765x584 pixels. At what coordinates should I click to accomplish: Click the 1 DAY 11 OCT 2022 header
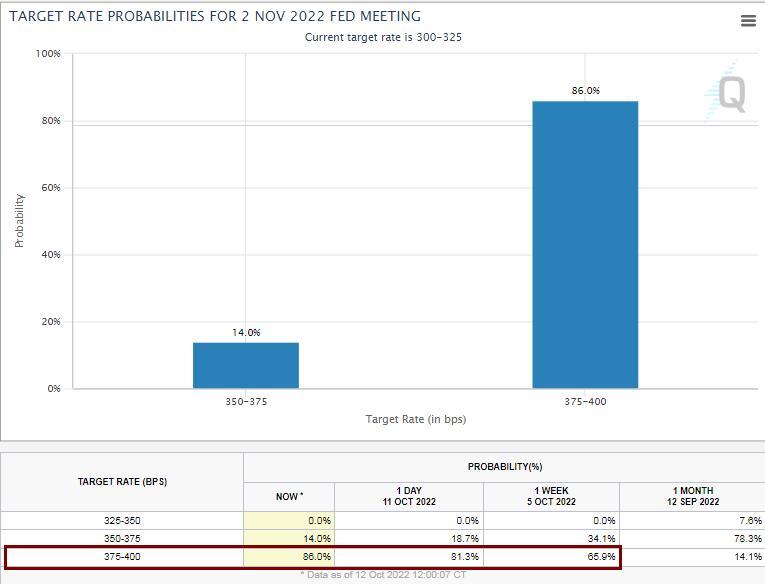click(409, 496)
